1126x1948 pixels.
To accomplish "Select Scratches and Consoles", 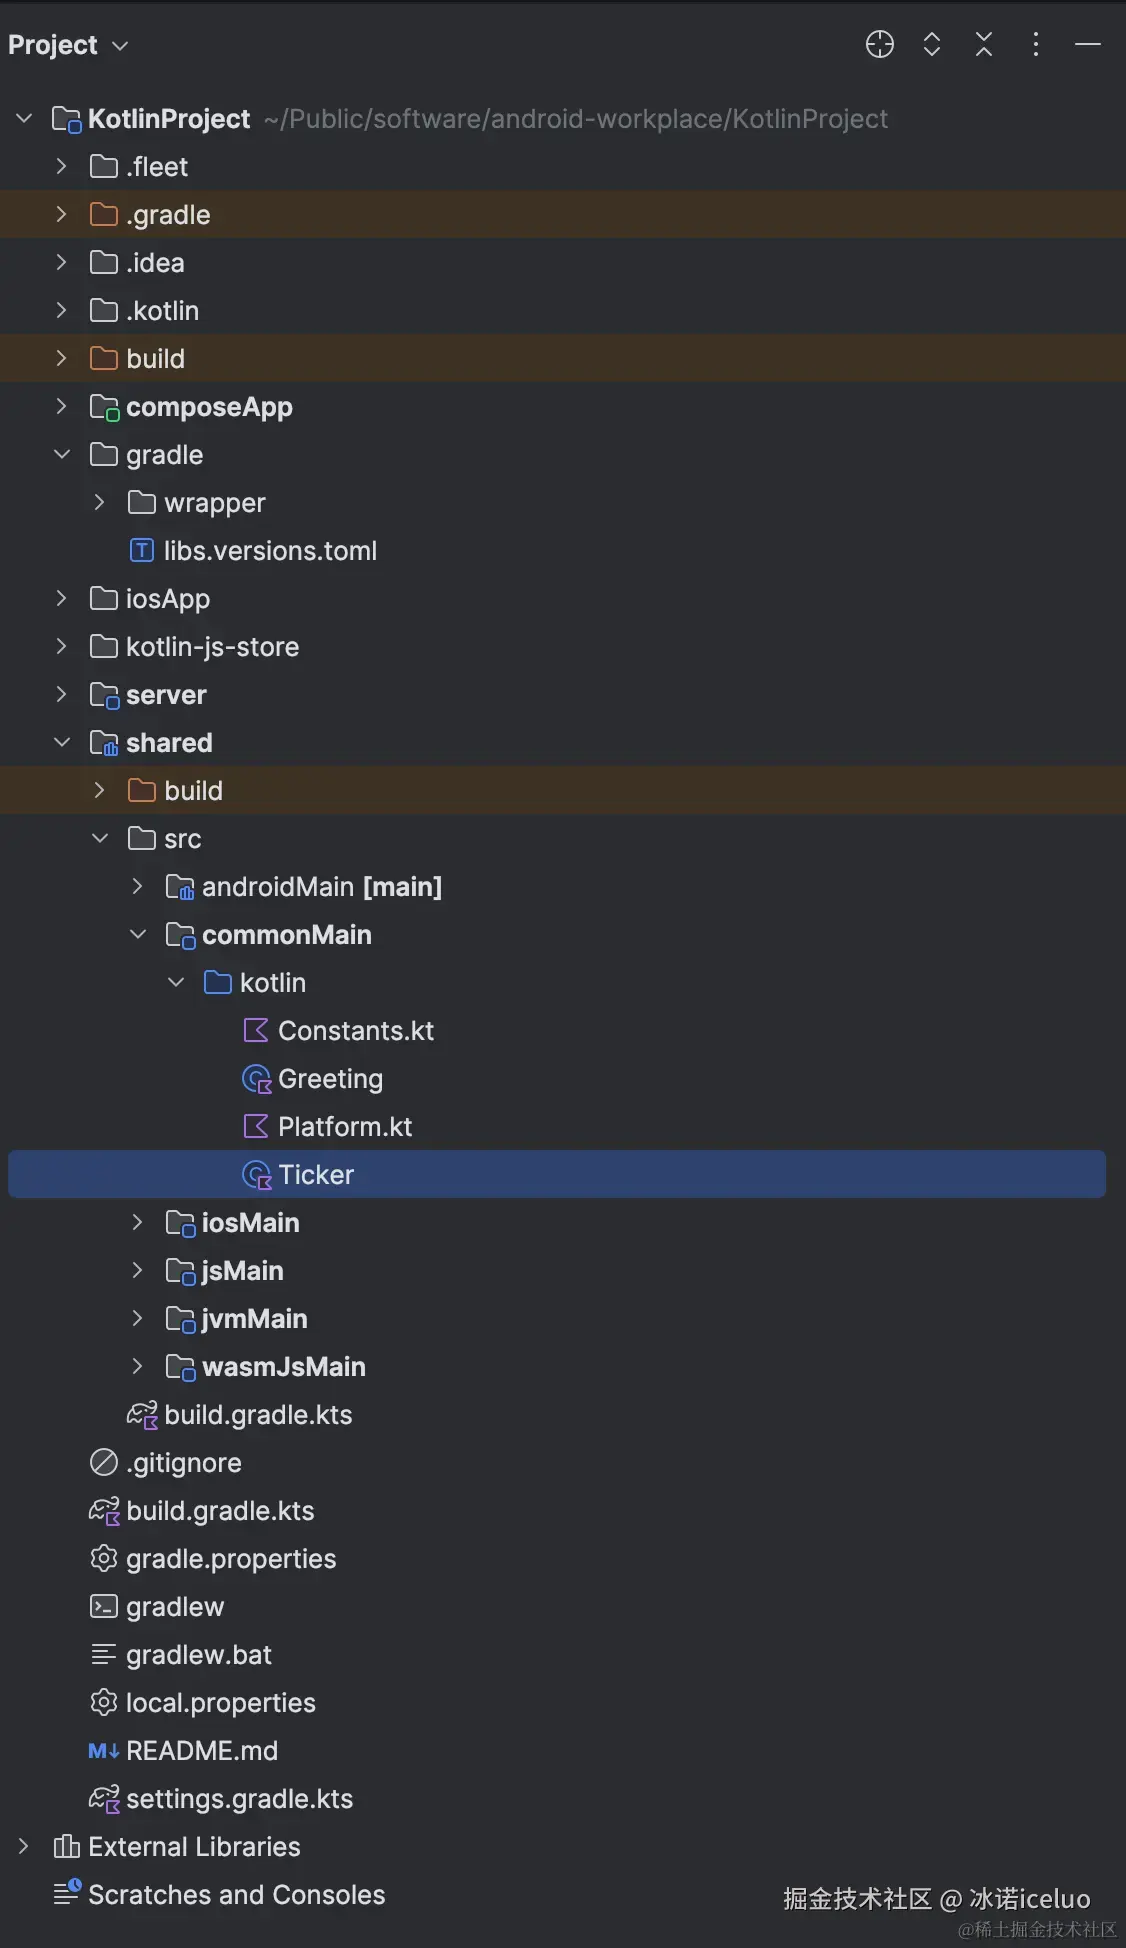I will tap(236, 1895).
